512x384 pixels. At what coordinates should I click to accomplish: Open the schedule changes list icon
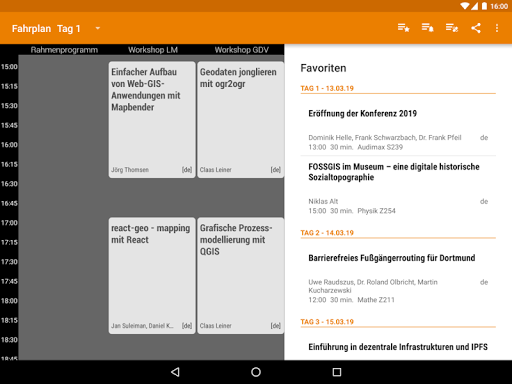(x=452, y=28)
